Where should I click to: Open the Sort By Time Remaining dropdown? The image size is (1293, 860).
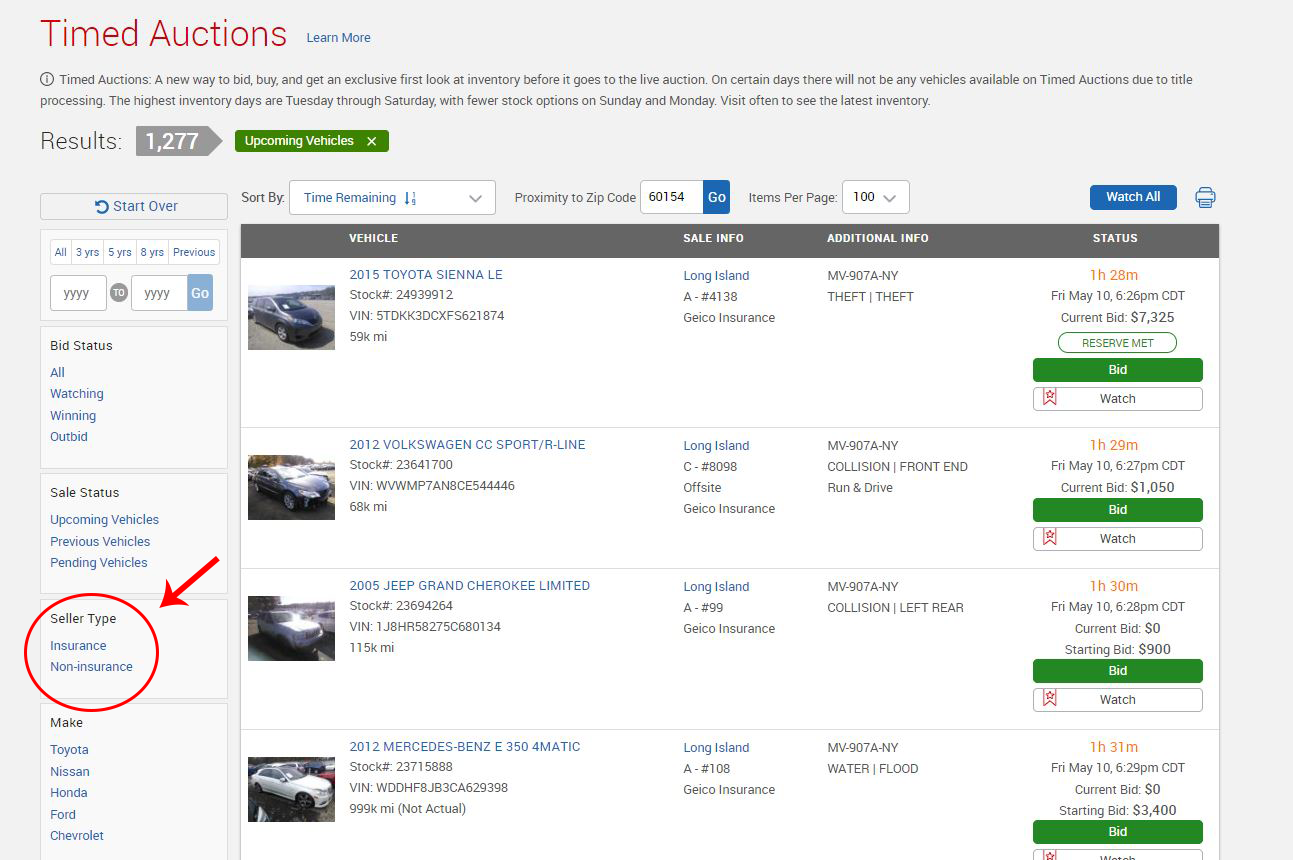tap(392, 197)
